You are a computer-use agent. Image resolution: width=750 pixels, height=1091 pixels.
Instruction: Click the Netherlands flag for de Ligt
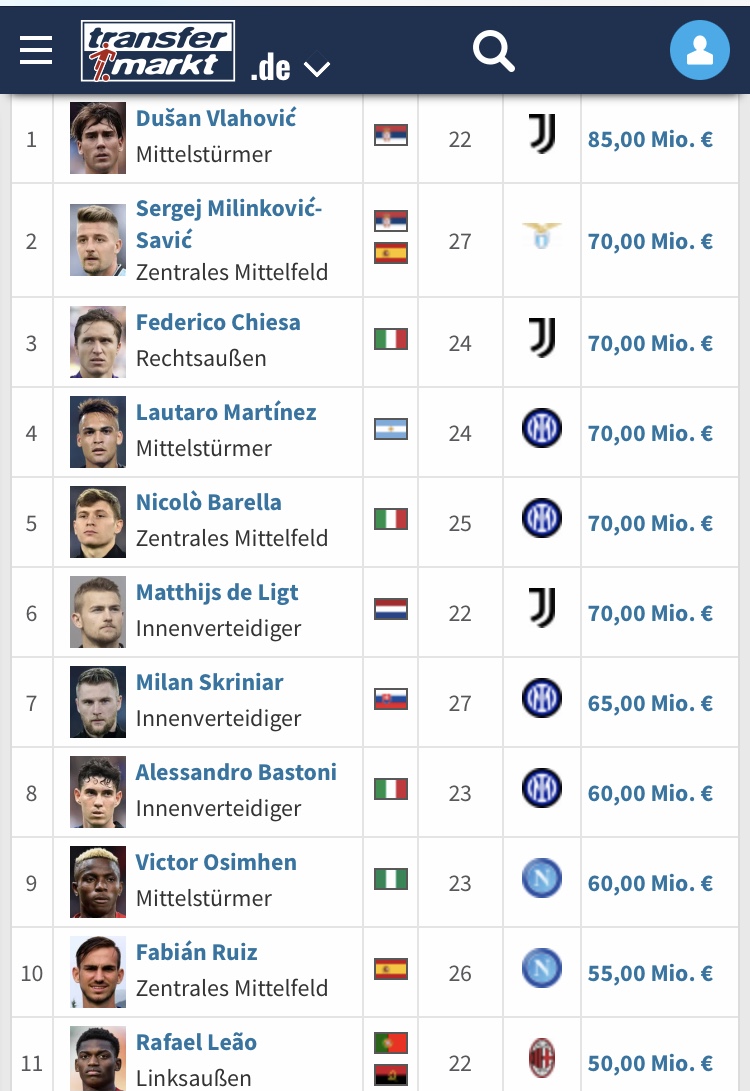[391, 609]
